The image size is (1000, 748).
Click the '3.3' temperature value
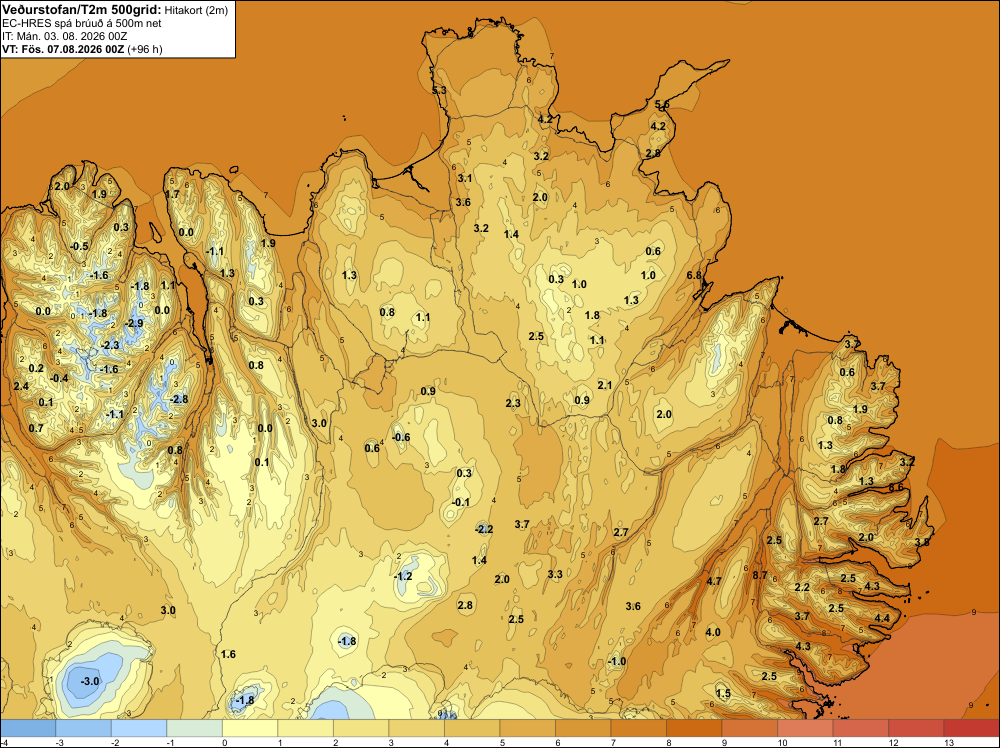[x=555, y=575]
